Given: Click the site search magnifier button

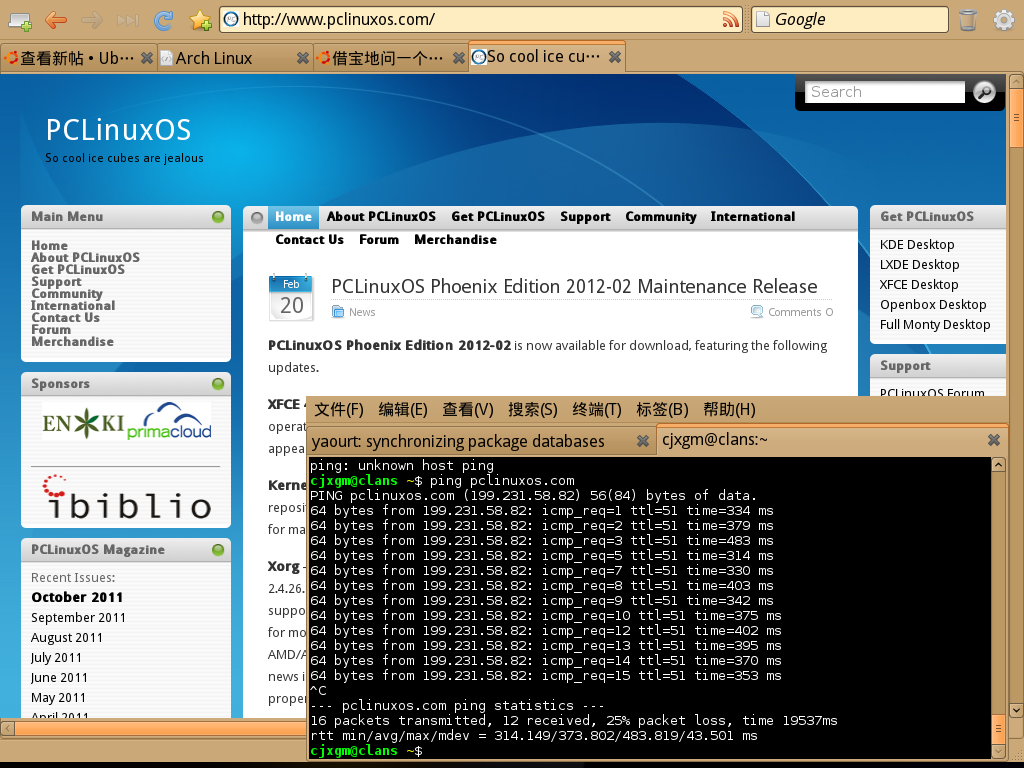Looking at the screenshot, I should [984, 92].
